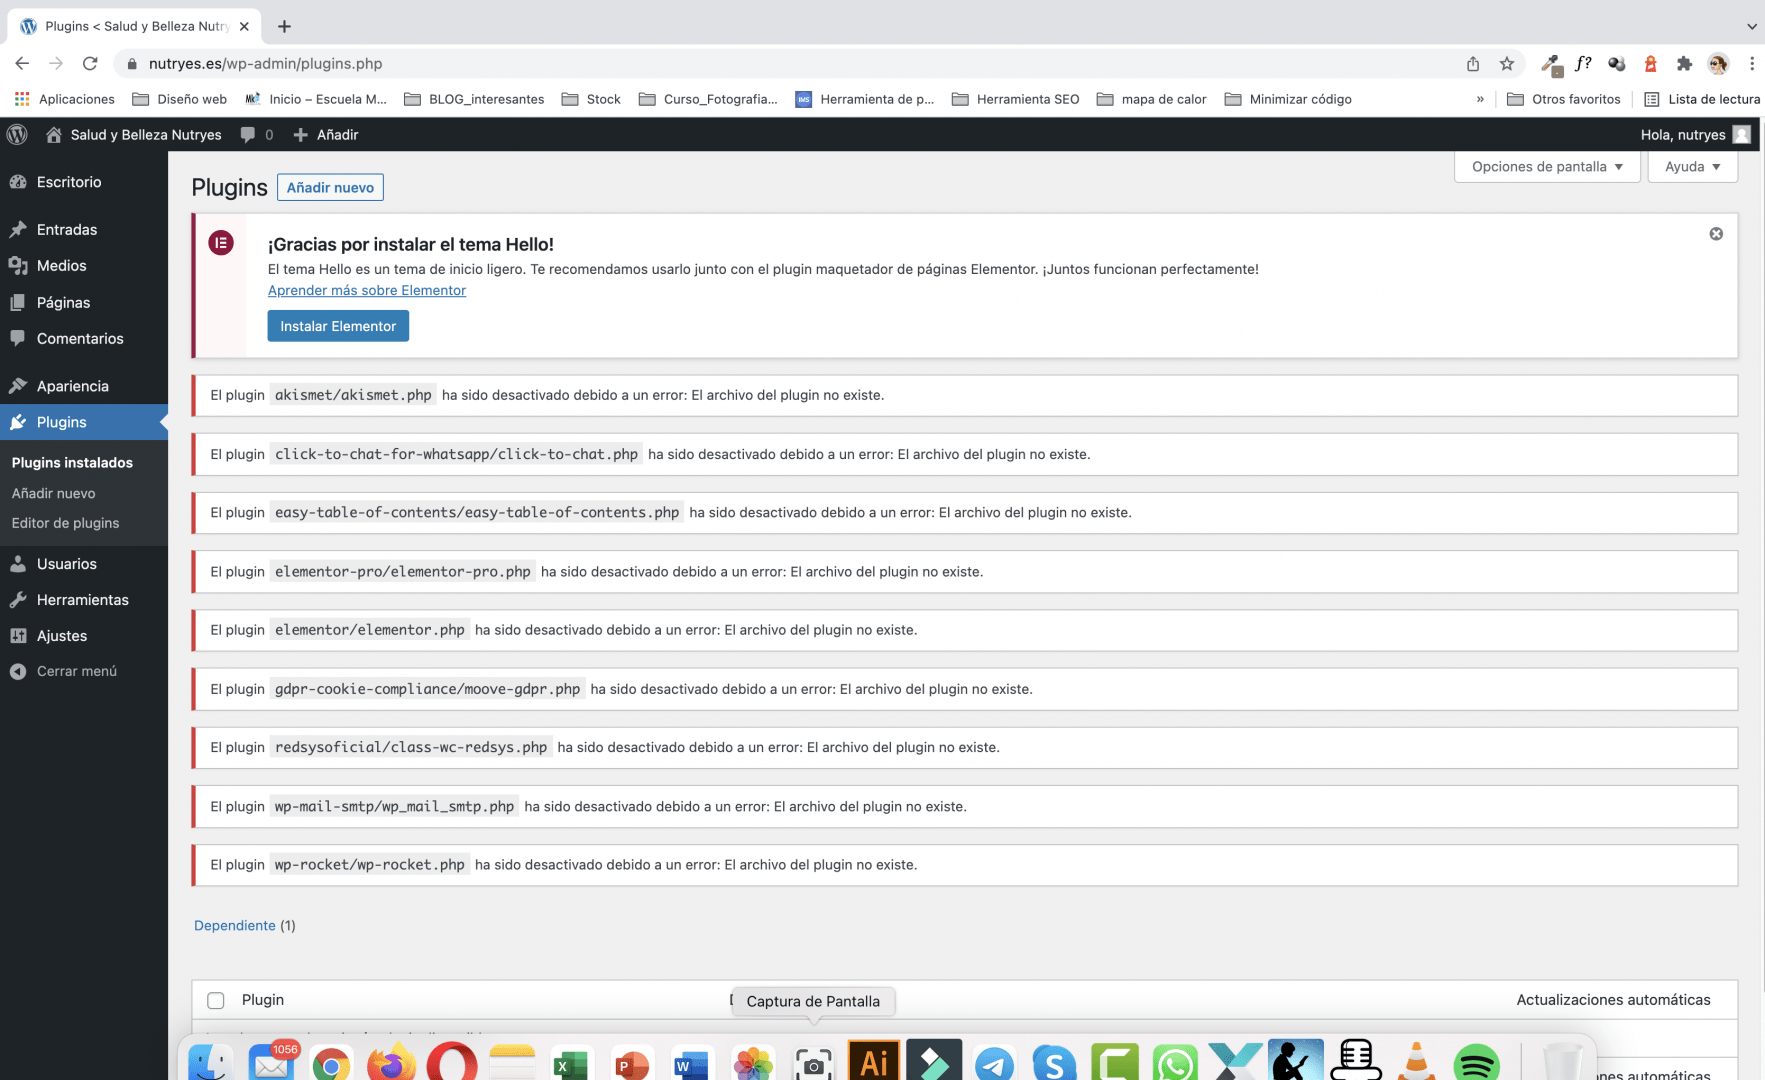Open Lista de lectura reading list

[1702, 99]
